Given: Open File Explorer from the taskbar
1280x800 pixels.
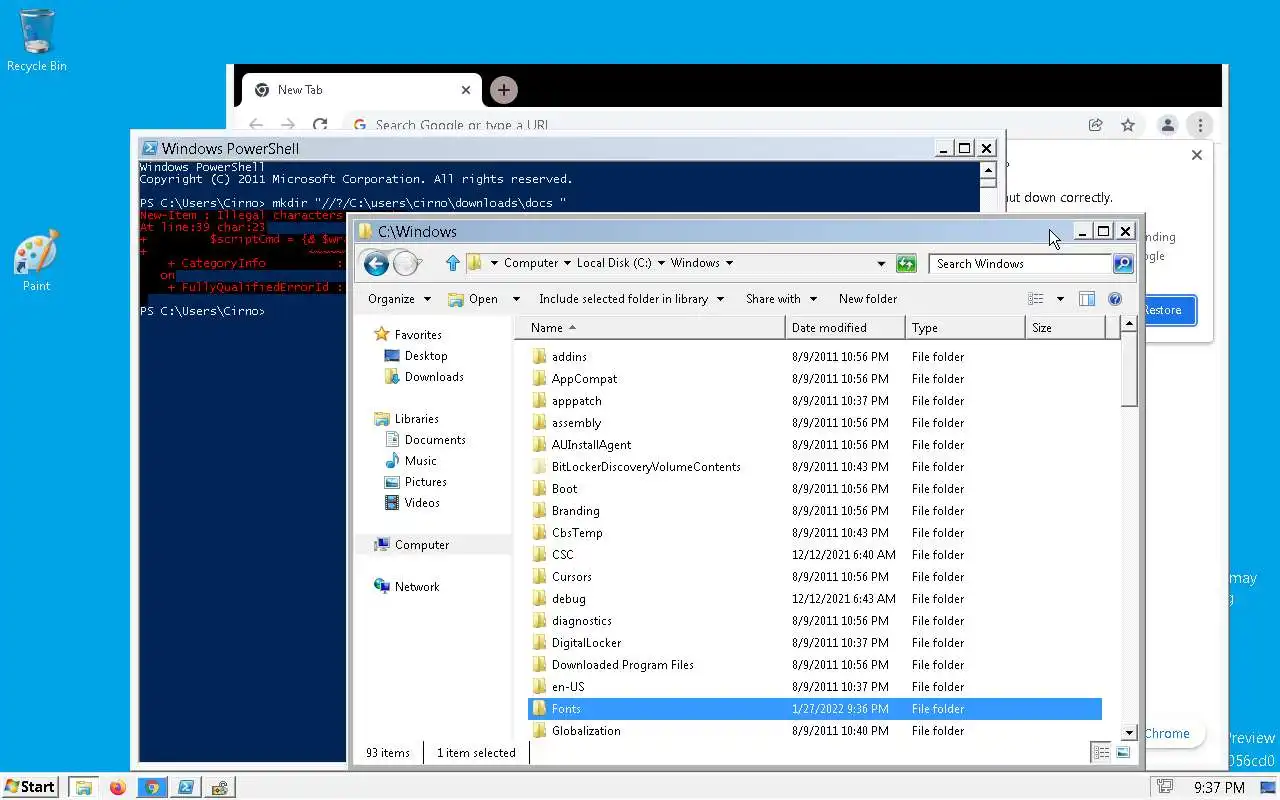Looking at the screenshot, I should coord(84,787).
